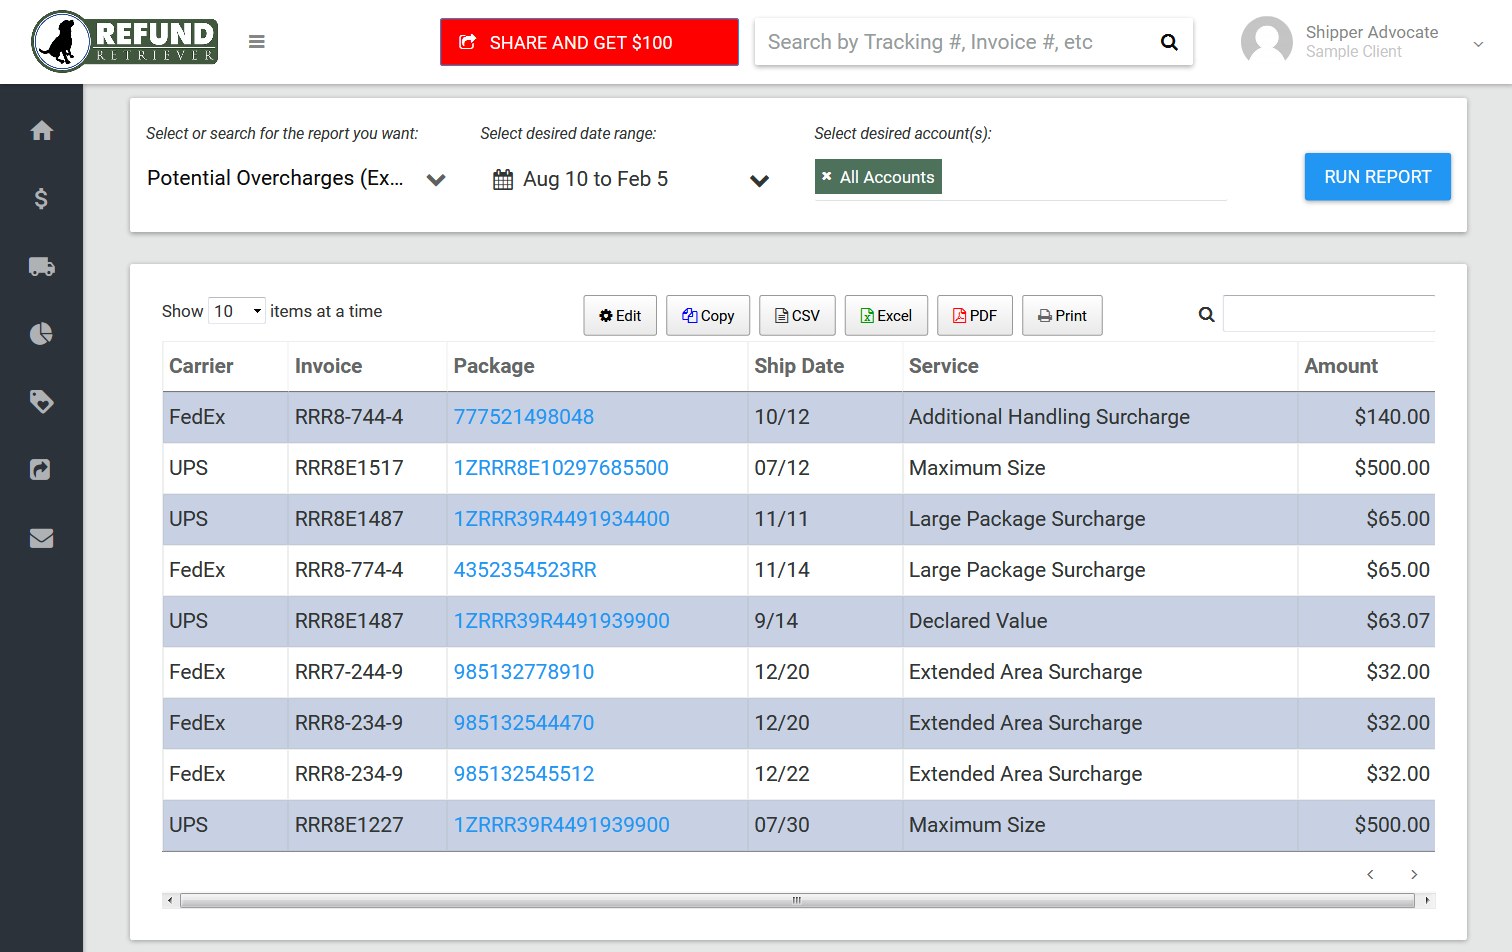This screenshot has width=1512, height=952.
Task: Click SHARE AND GET $100 button
Action: (x=589, y=42)
